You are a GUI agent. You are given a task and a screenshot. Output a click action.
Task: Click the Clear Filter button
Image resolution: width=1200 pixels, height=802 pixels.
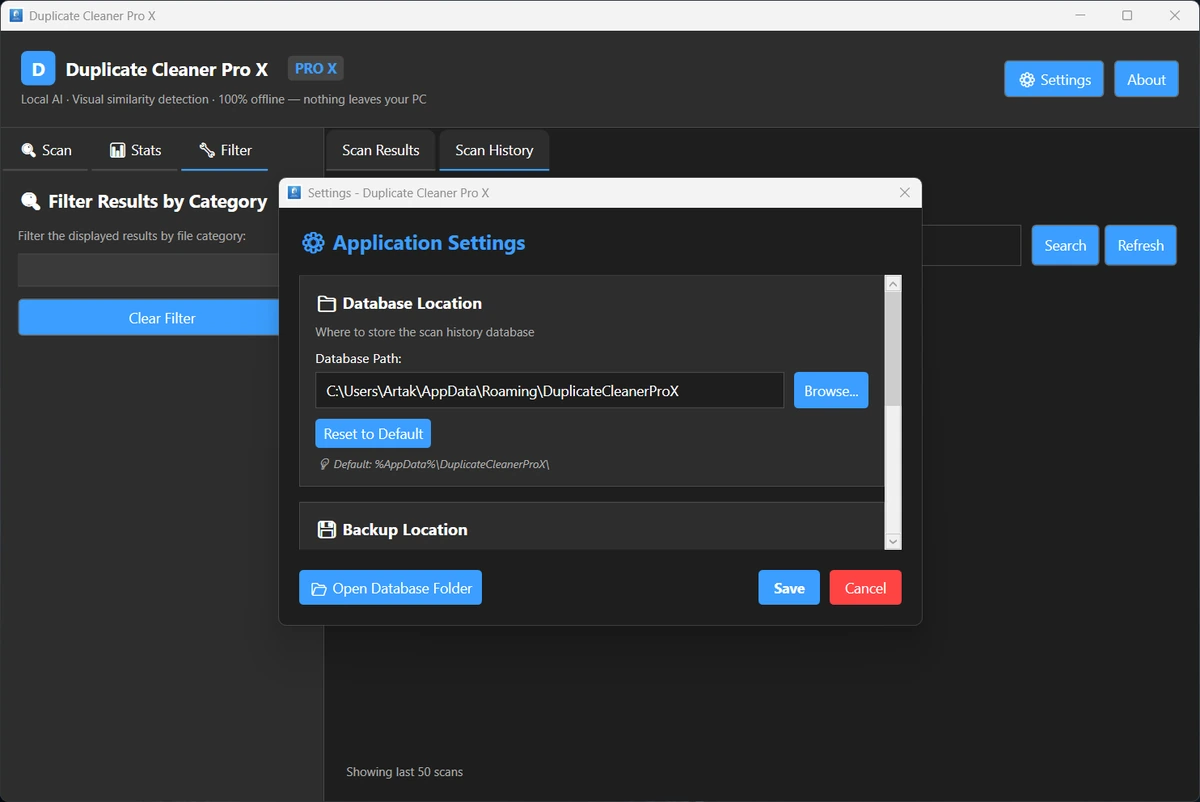(x=162, y=318)
